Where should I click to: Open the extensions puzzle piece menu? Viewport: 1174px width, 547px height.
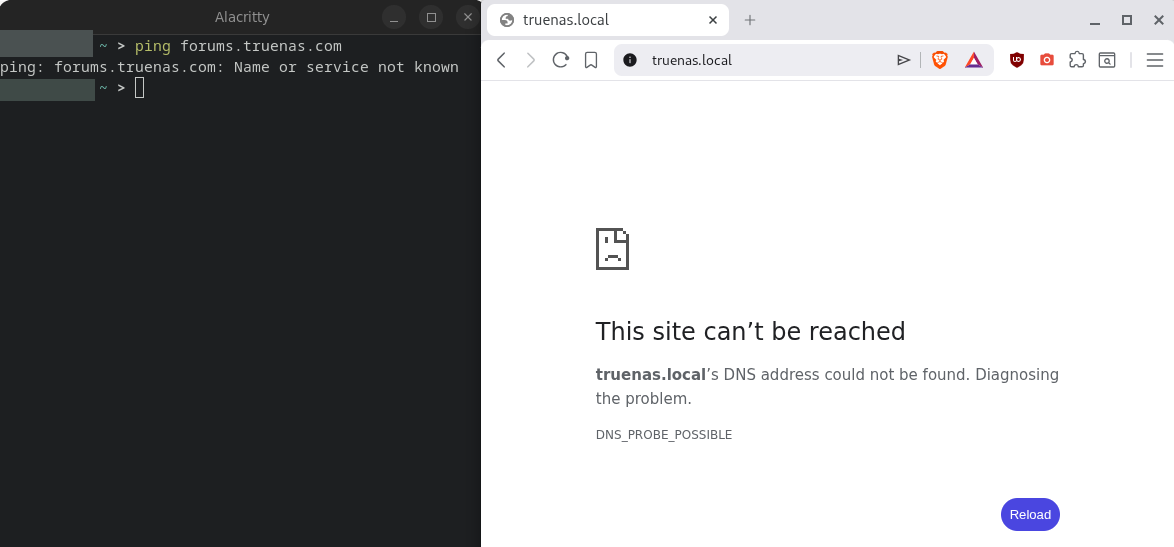1077,60
